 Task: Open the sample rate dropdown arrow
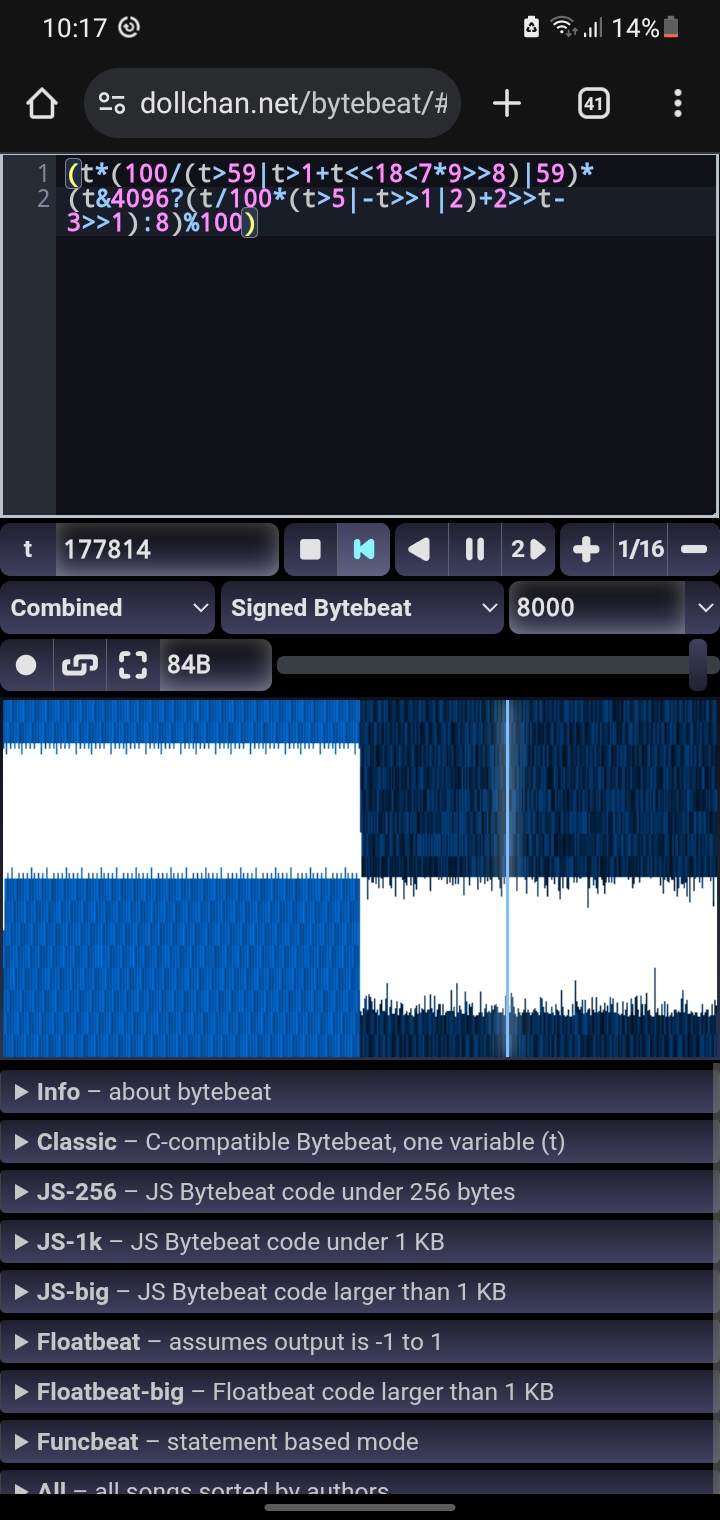click(704, 608)
